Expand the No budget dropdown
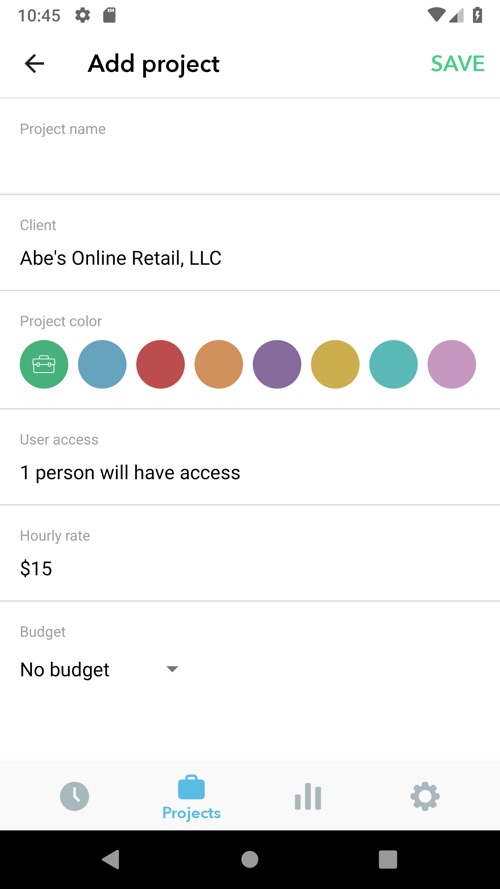500x889 pixels. coord(99,670)
